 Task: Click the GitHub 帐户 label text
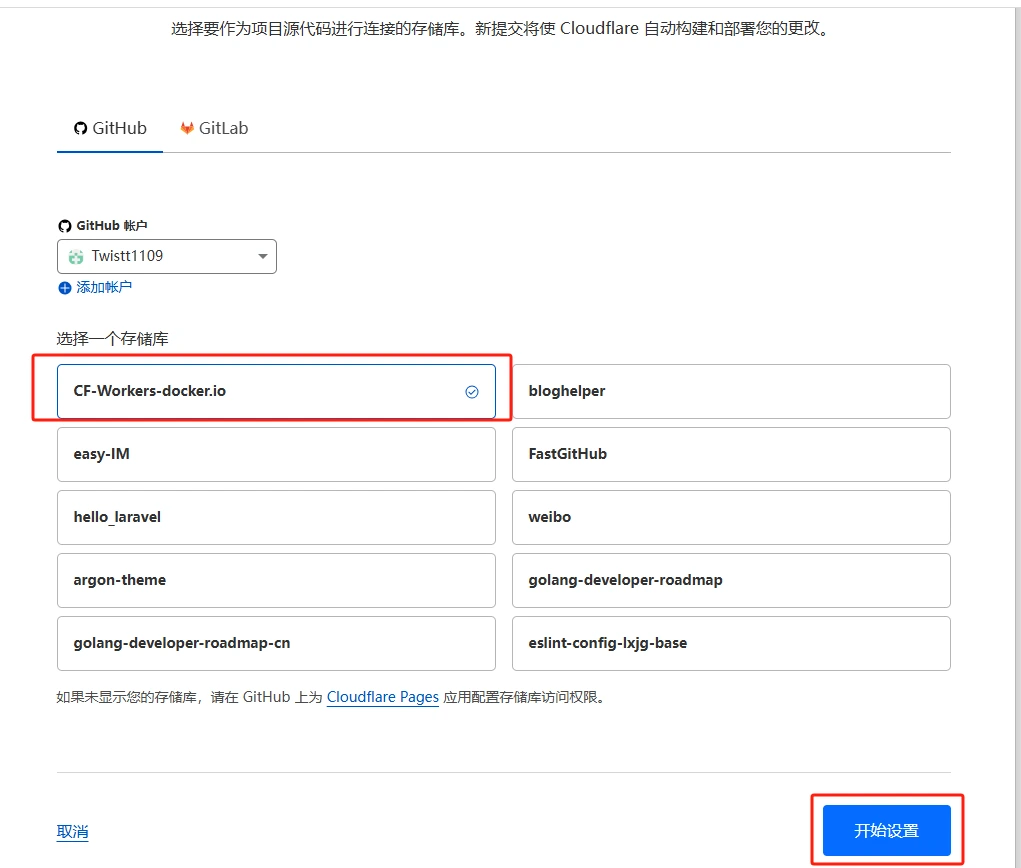(x=112, y=226)
